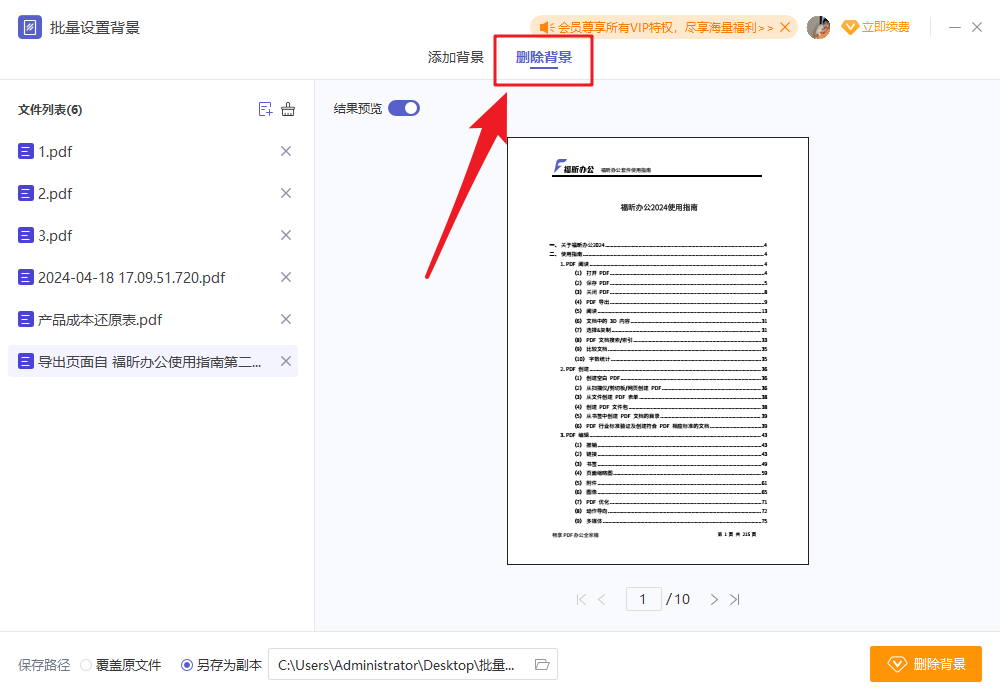Remove 2.pdf from the list
This screenshot has height=696, width=1000.
(286, 193)
